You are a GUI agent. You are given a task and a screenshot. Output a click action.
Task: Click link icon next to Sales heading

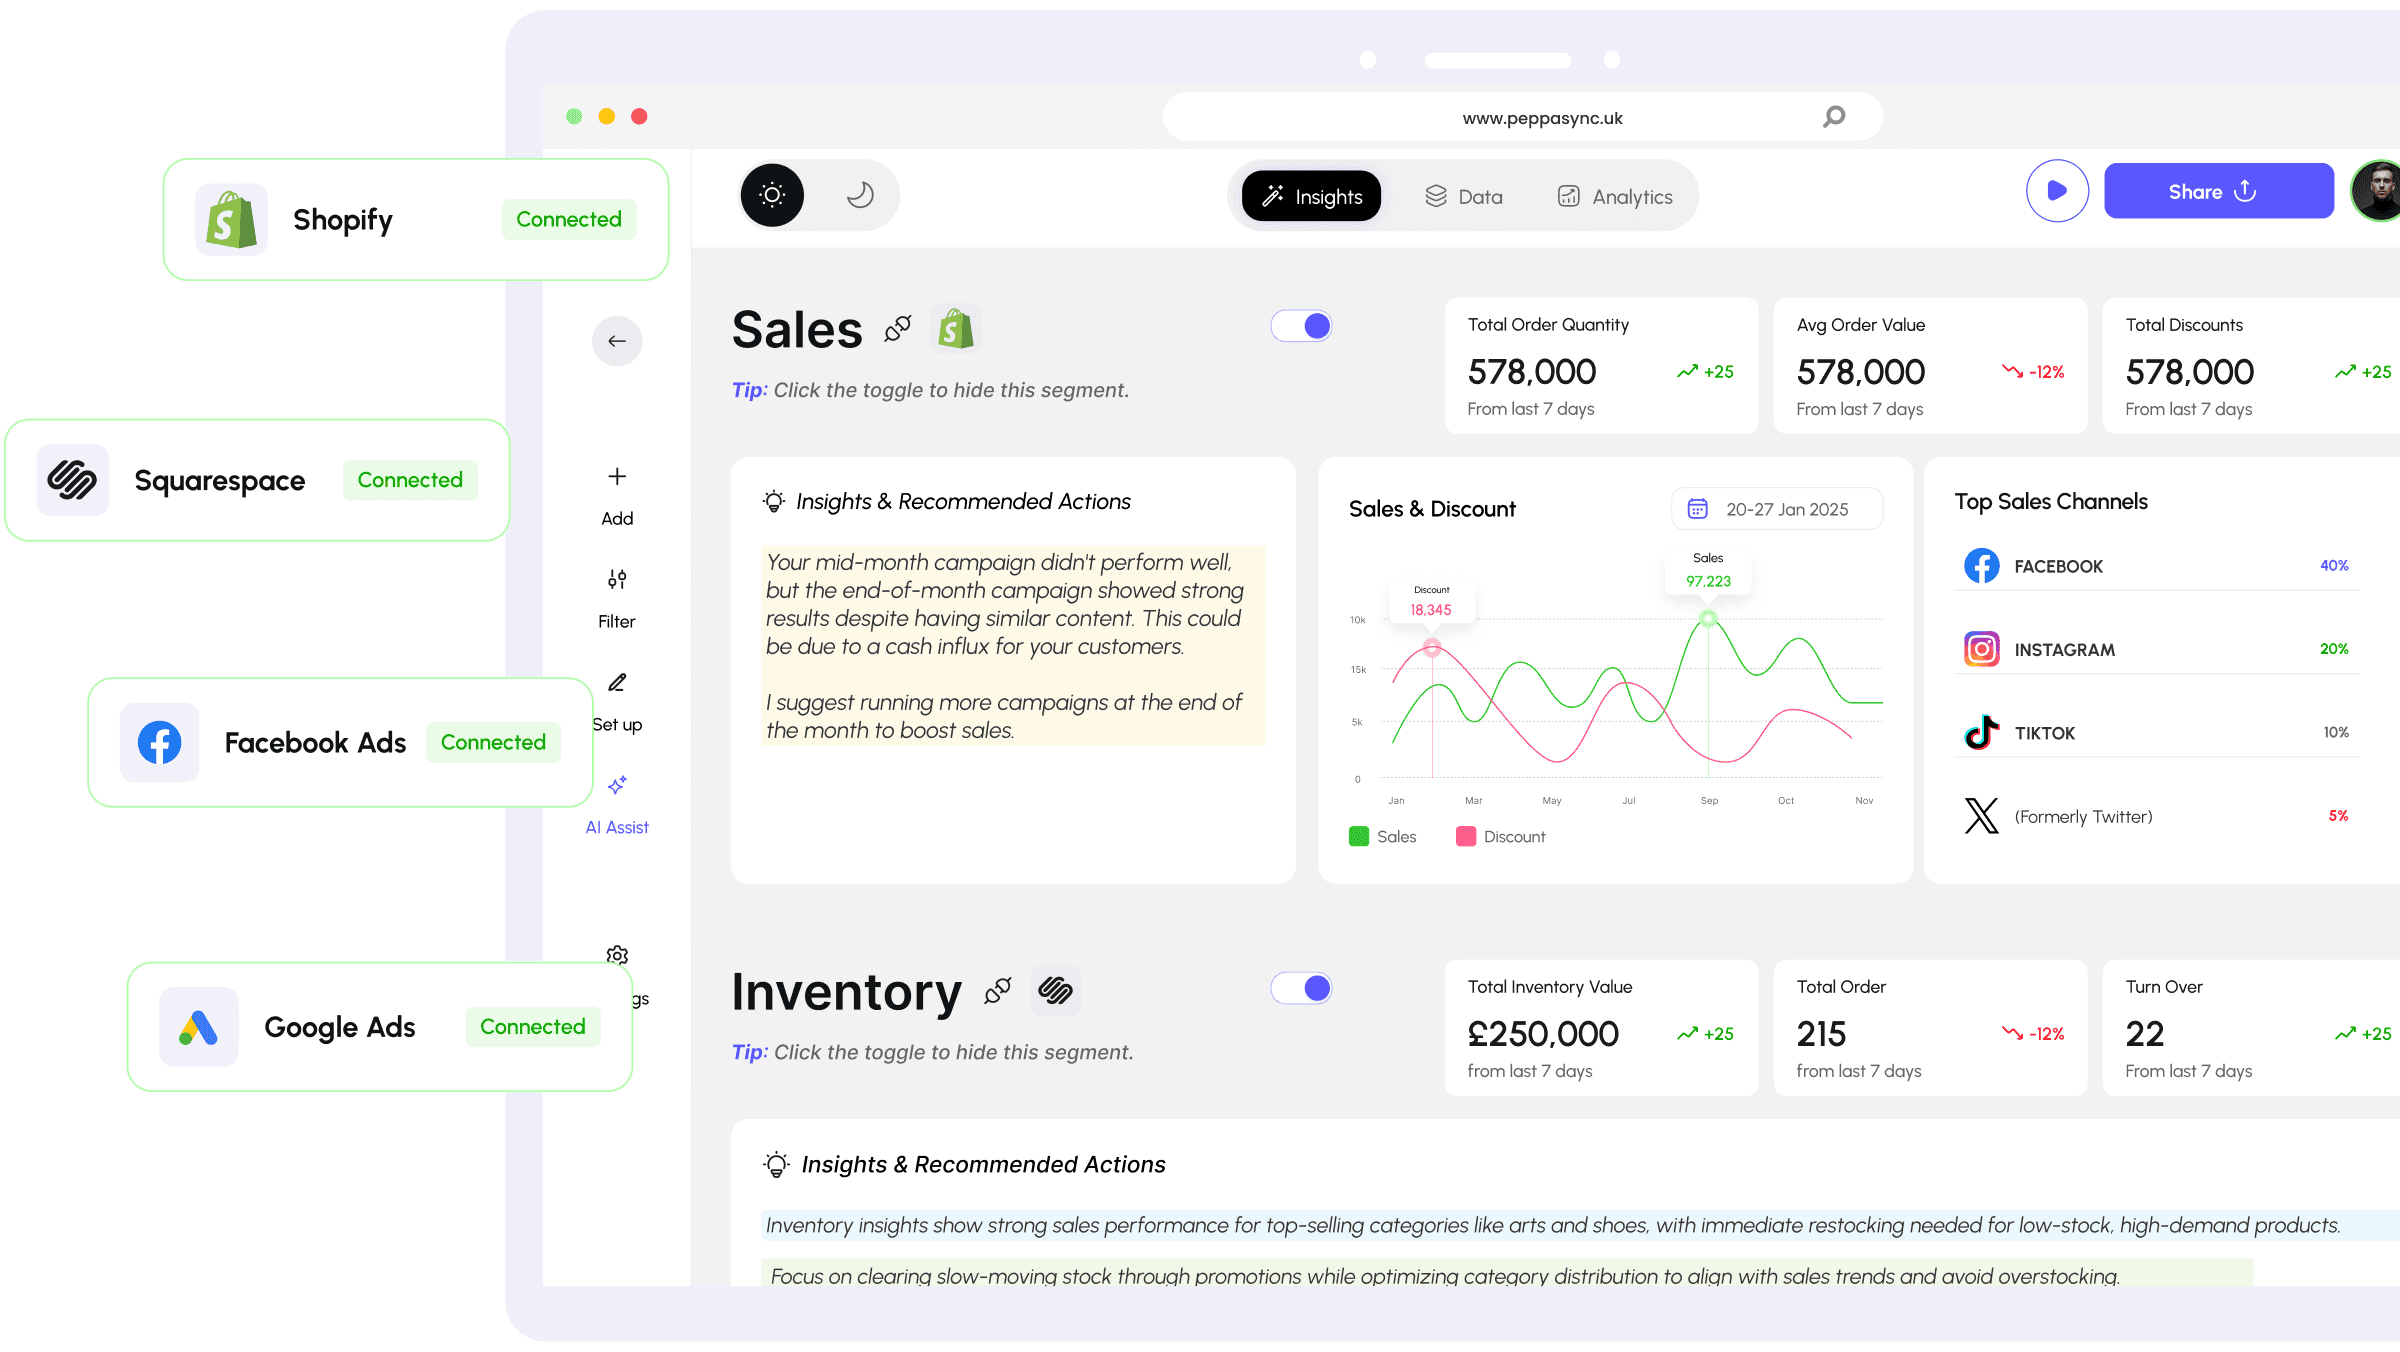(x=898, y=328)
